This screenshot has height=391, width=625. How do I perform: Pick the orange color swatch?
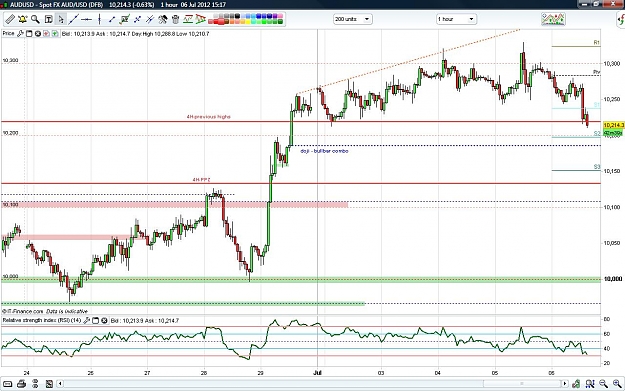coord(232,22)
